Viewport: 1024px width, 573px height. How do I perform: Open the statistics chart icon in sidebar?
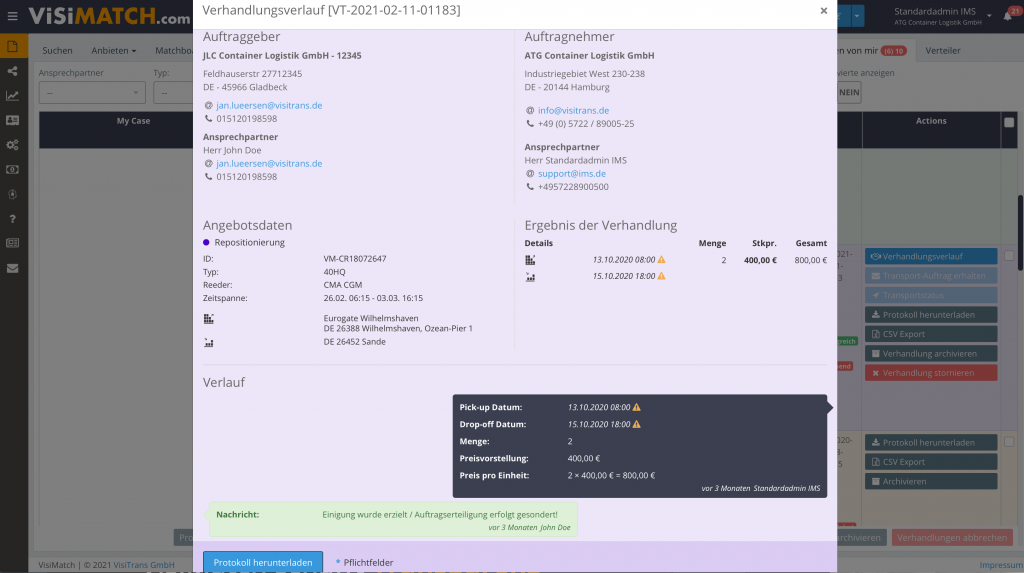12,95
